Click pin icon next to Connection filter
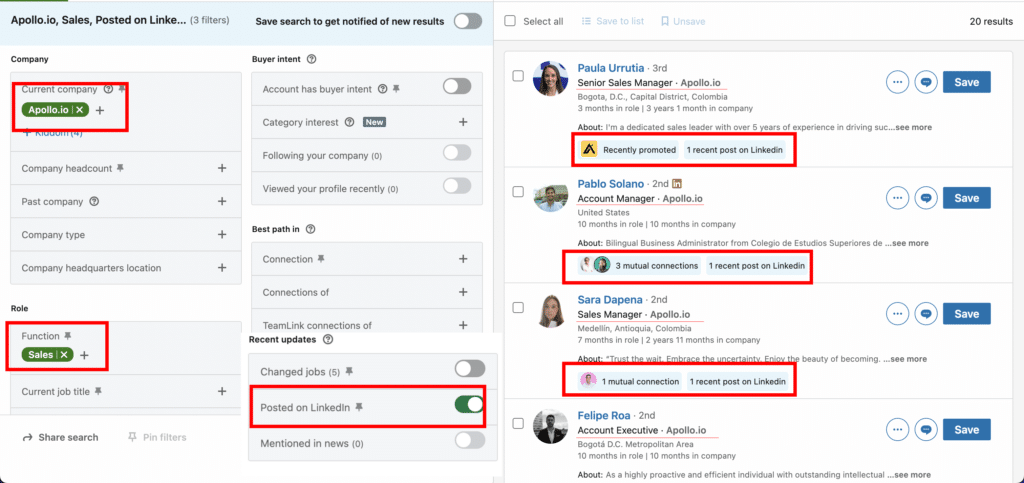 click(321, 259)
